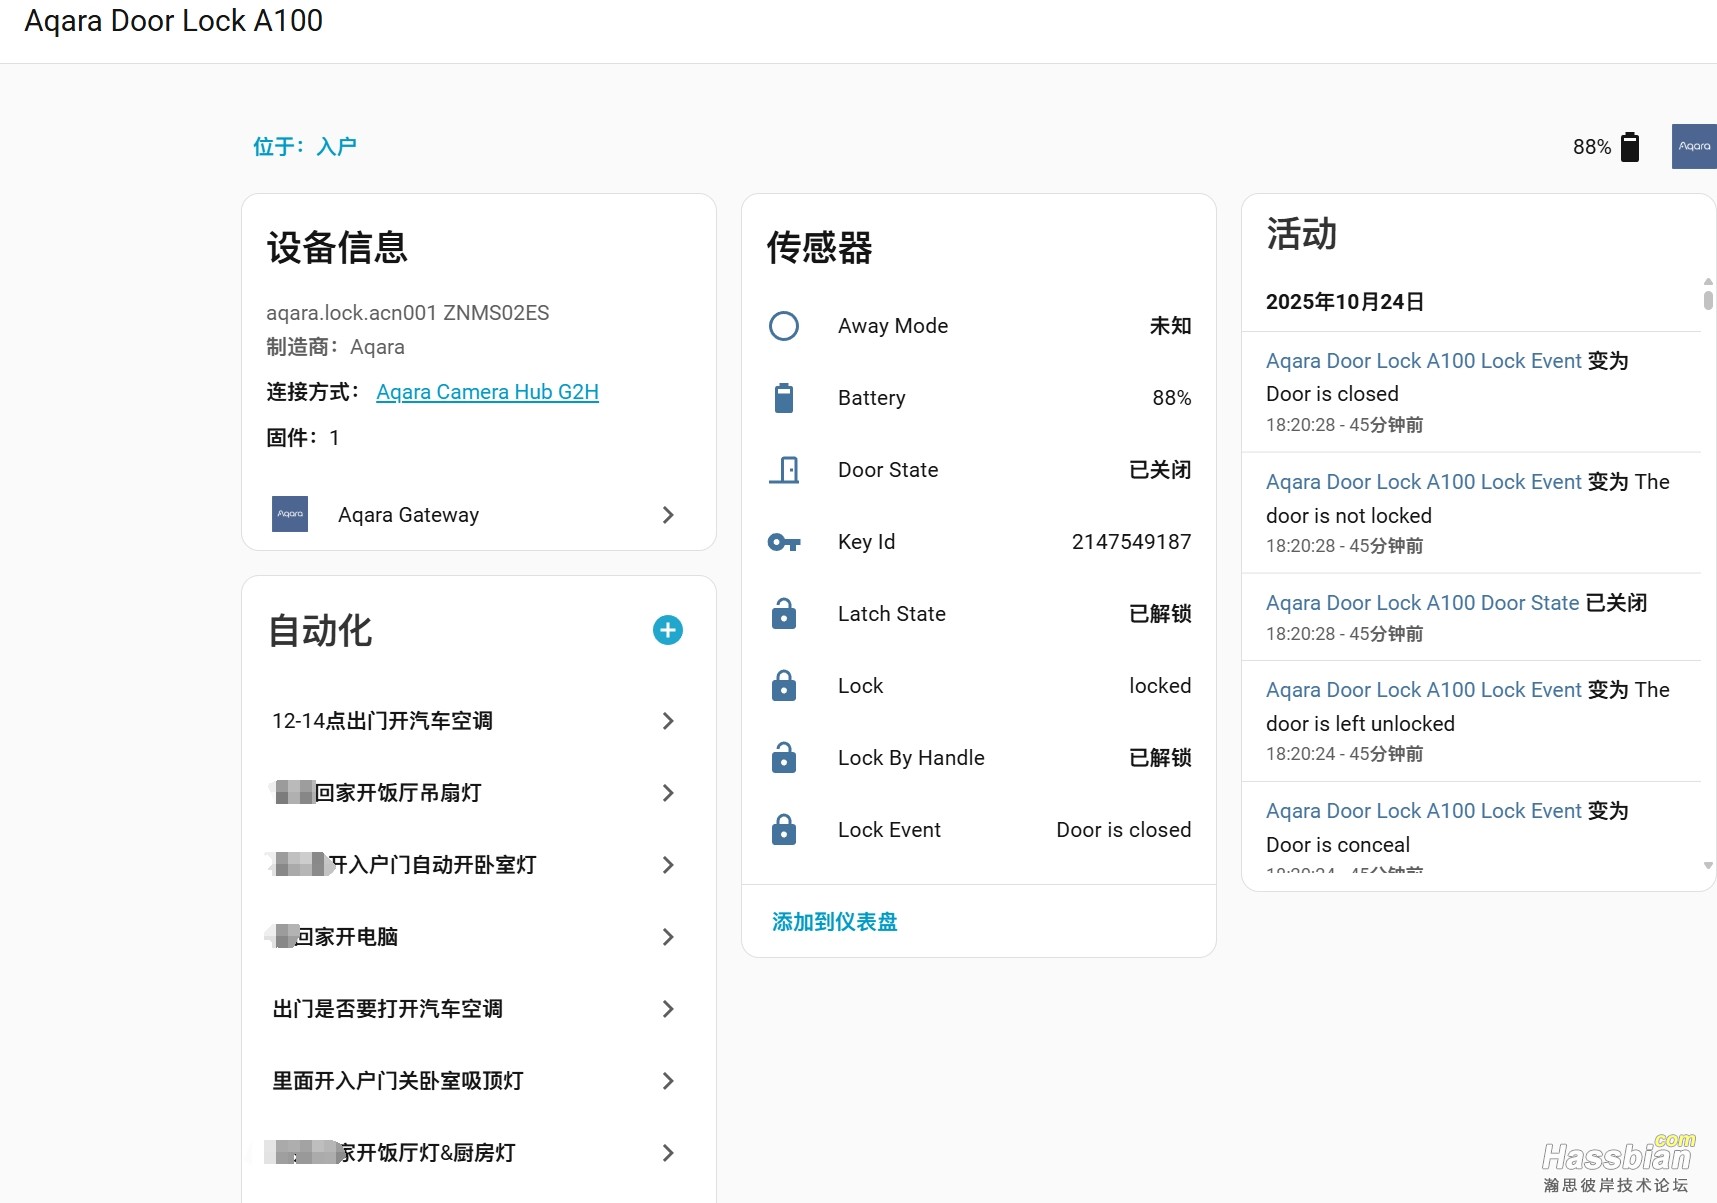Click the Door State door icon

pyautogui.click(x=784, y=470)
